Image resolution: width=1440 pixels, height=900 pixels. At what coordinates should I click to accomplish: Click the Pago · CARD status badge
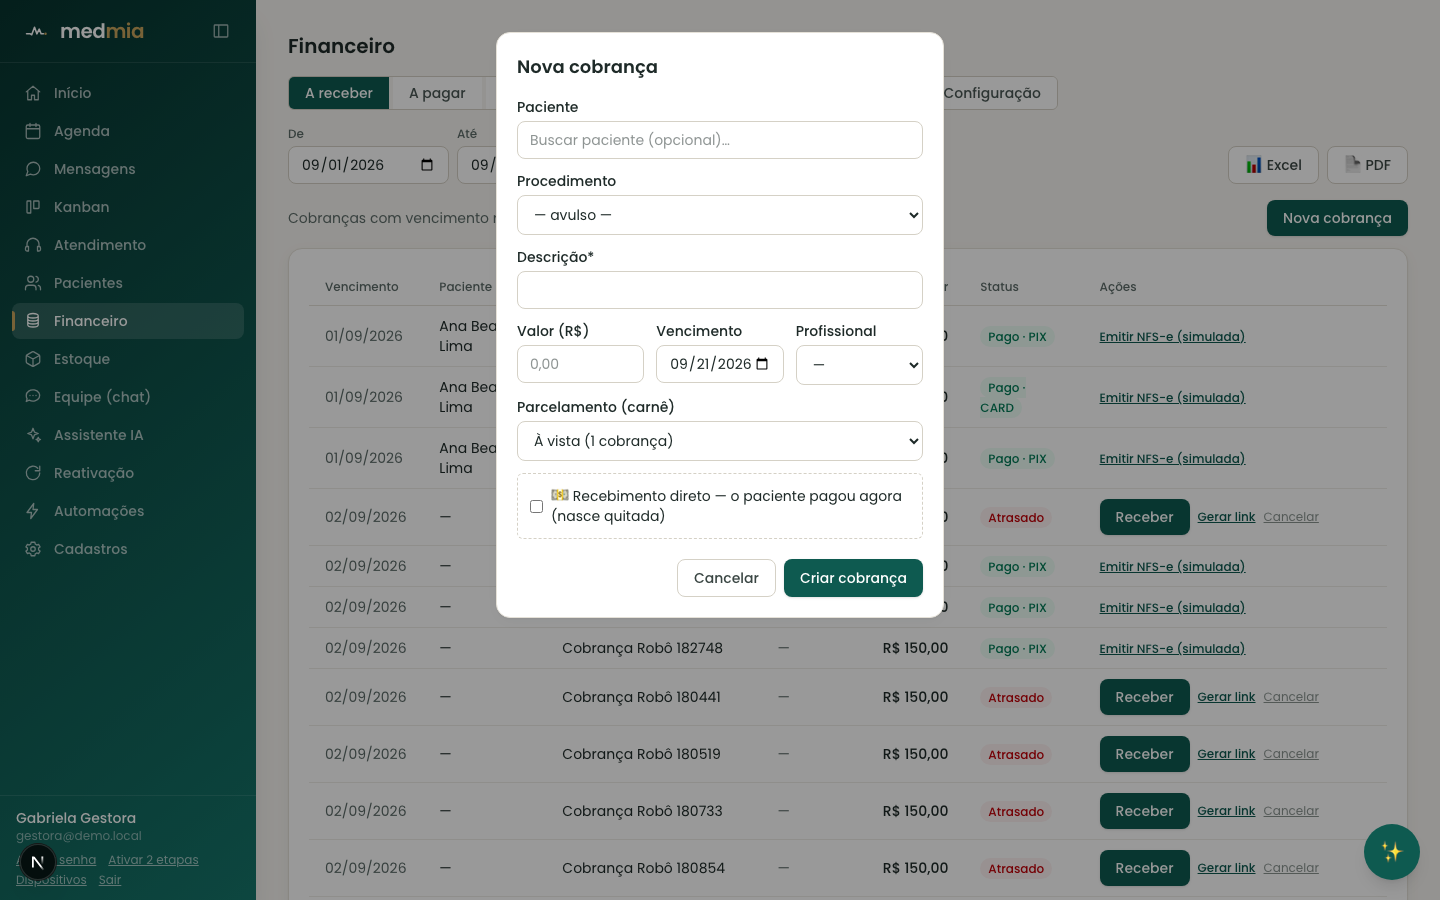click(x=1003, y=398)
